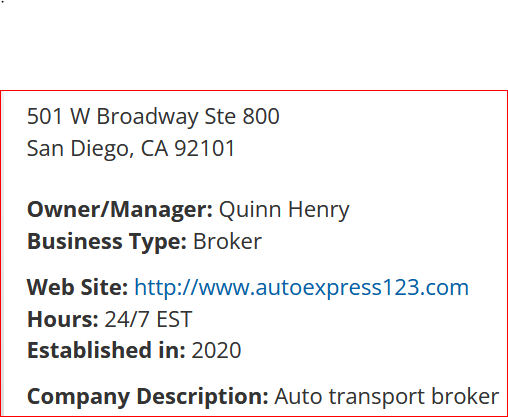Image resolution: width=508 pixels, height=417 pixels.
Task: Click the Auto transport broker description text
Action: (387, 397)
